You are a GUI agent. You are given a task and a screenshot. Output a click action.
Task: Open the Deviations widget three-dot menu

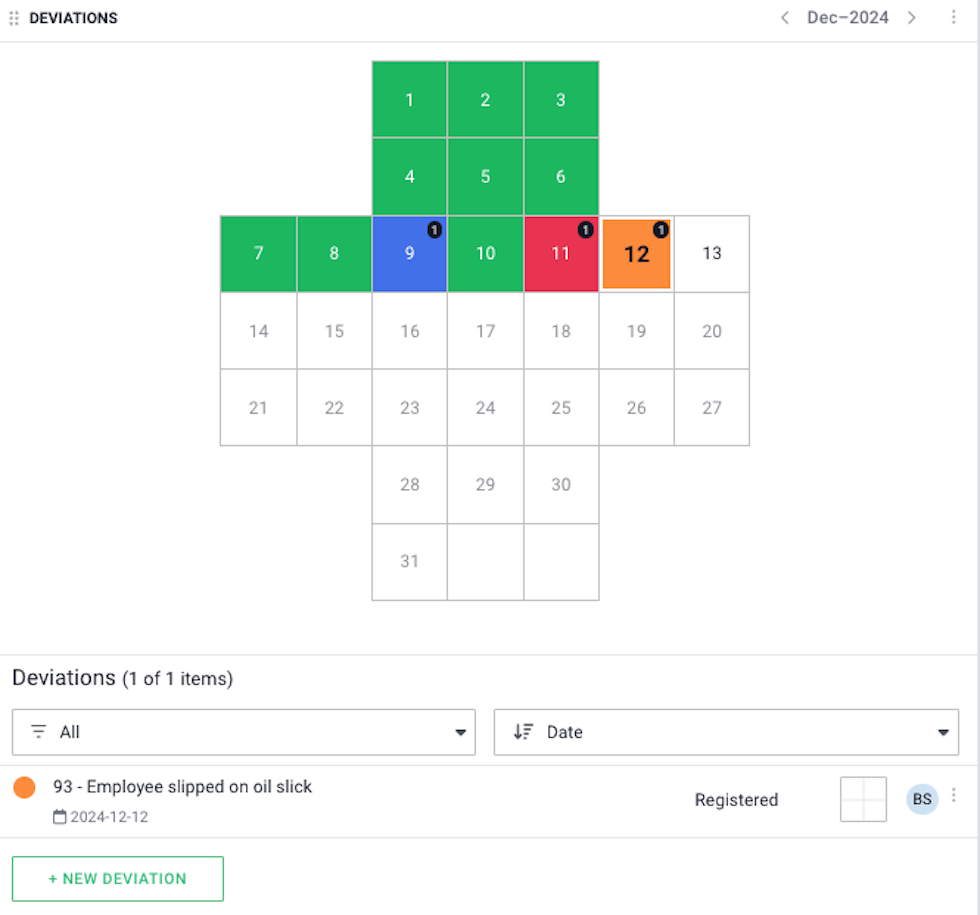(953, 18)
